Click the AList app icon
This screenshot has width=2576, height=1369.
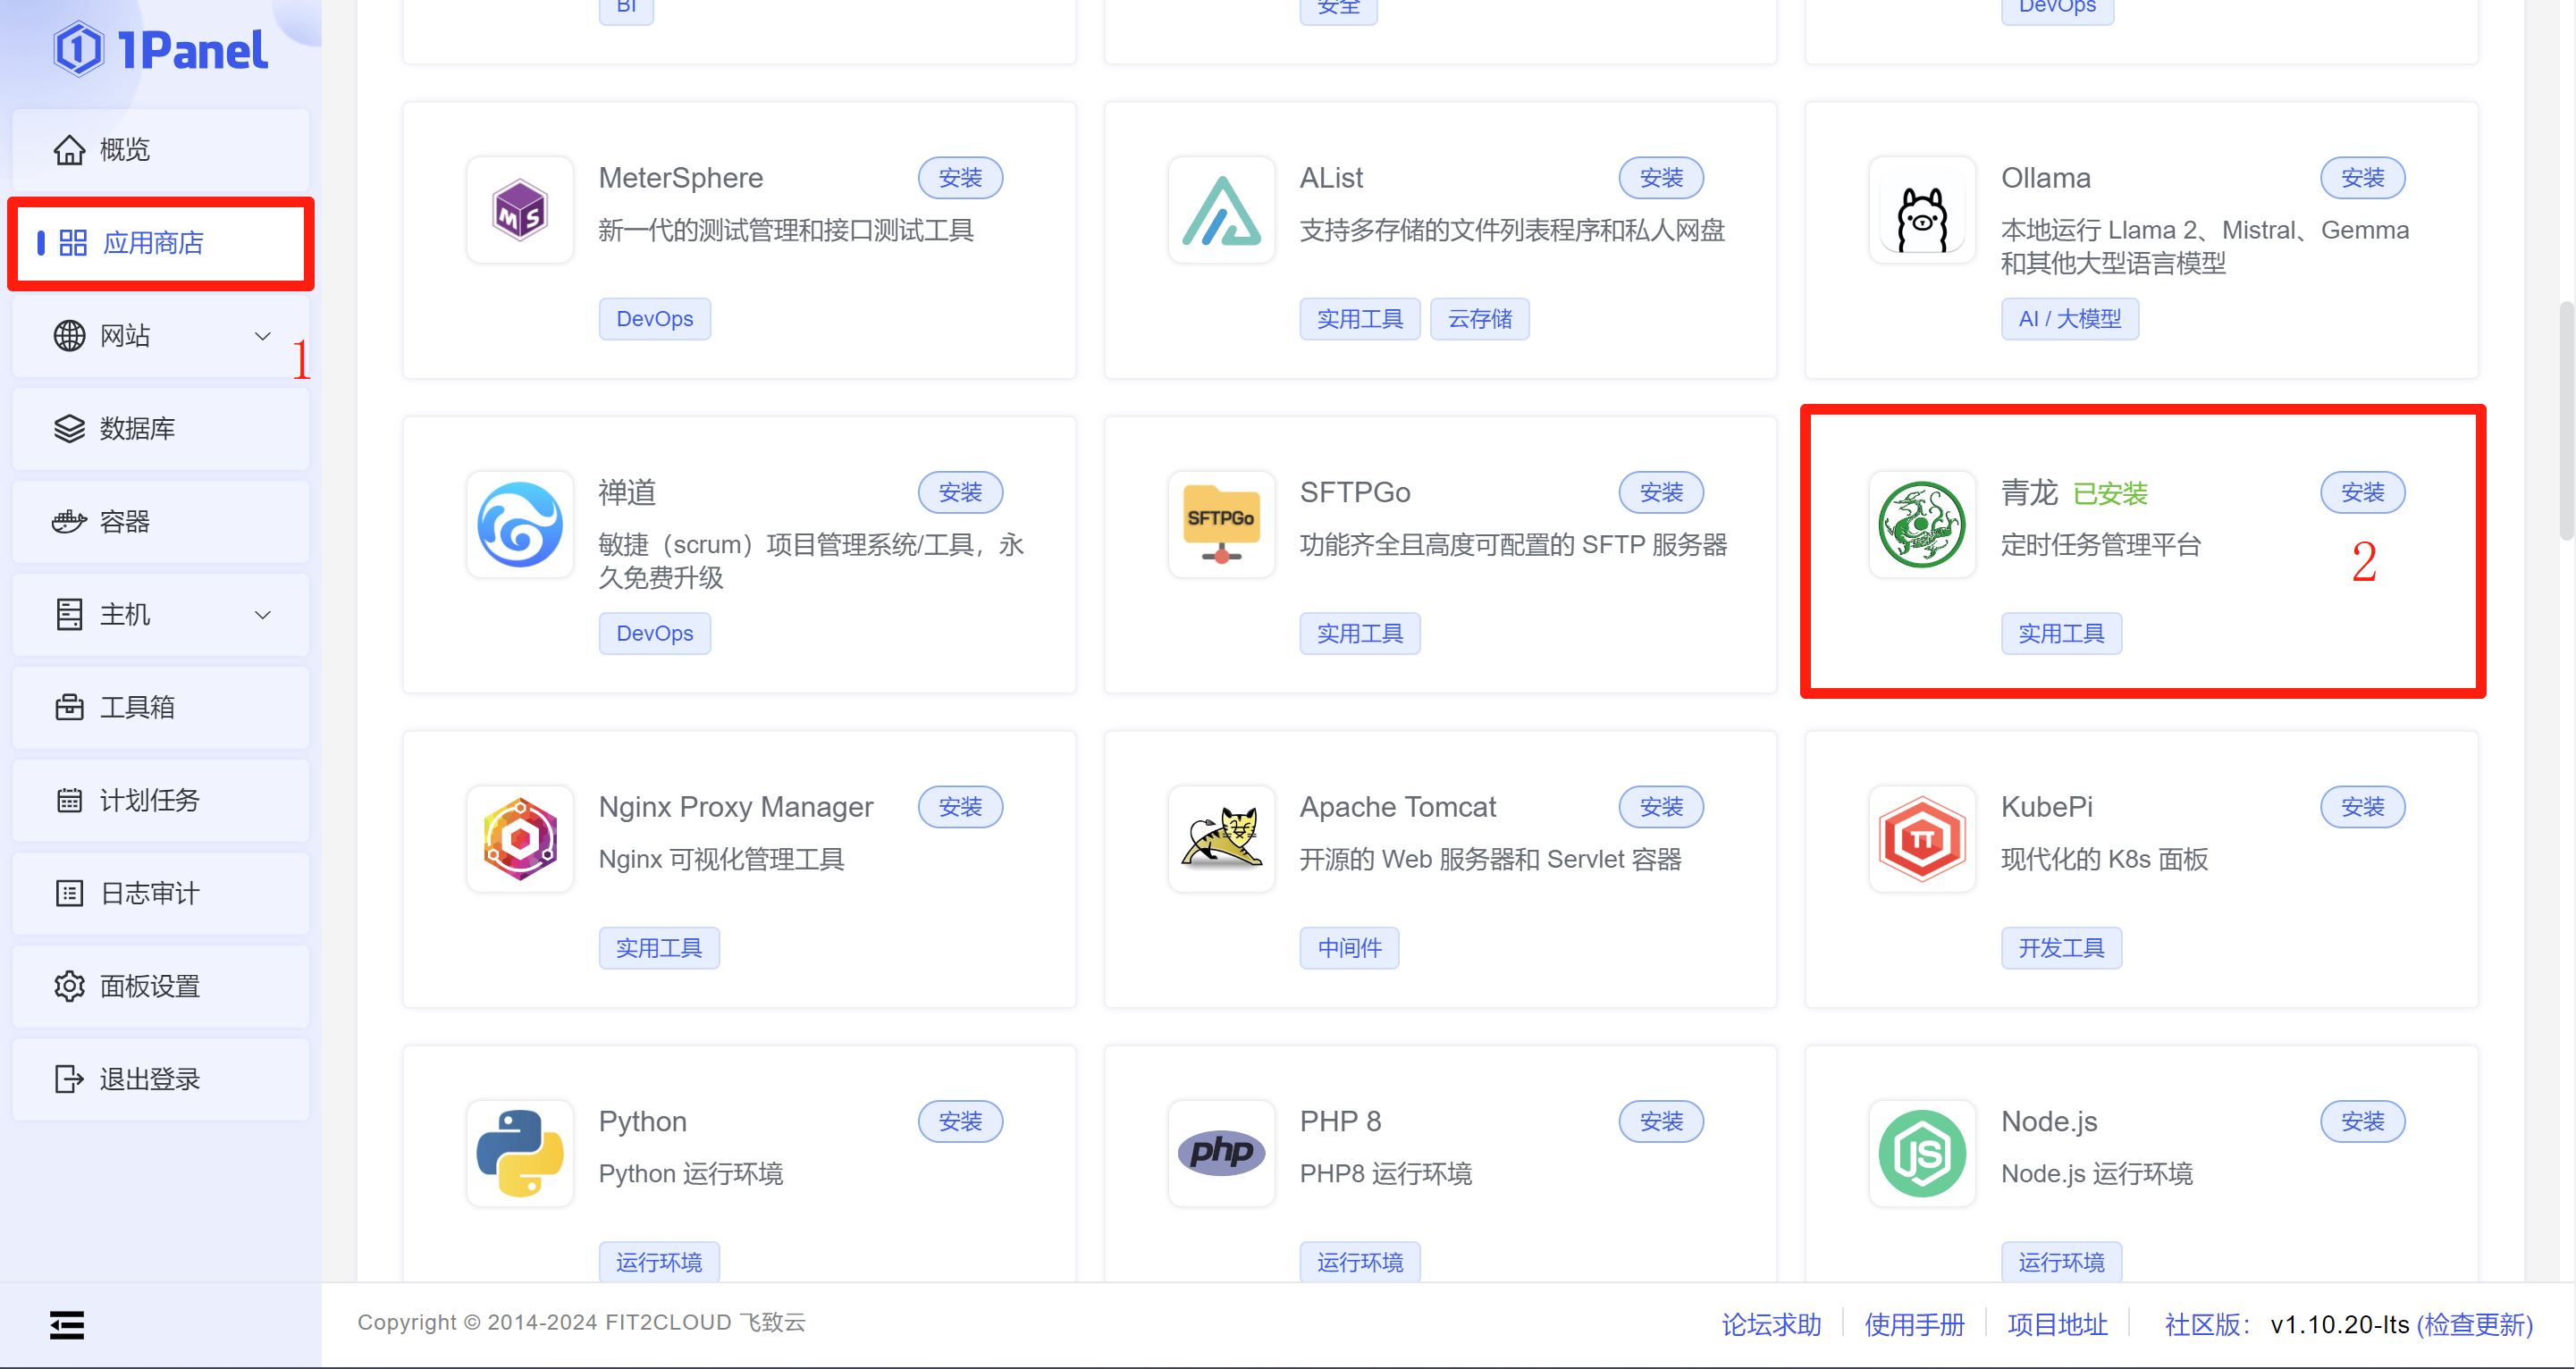click(1220, 211)
